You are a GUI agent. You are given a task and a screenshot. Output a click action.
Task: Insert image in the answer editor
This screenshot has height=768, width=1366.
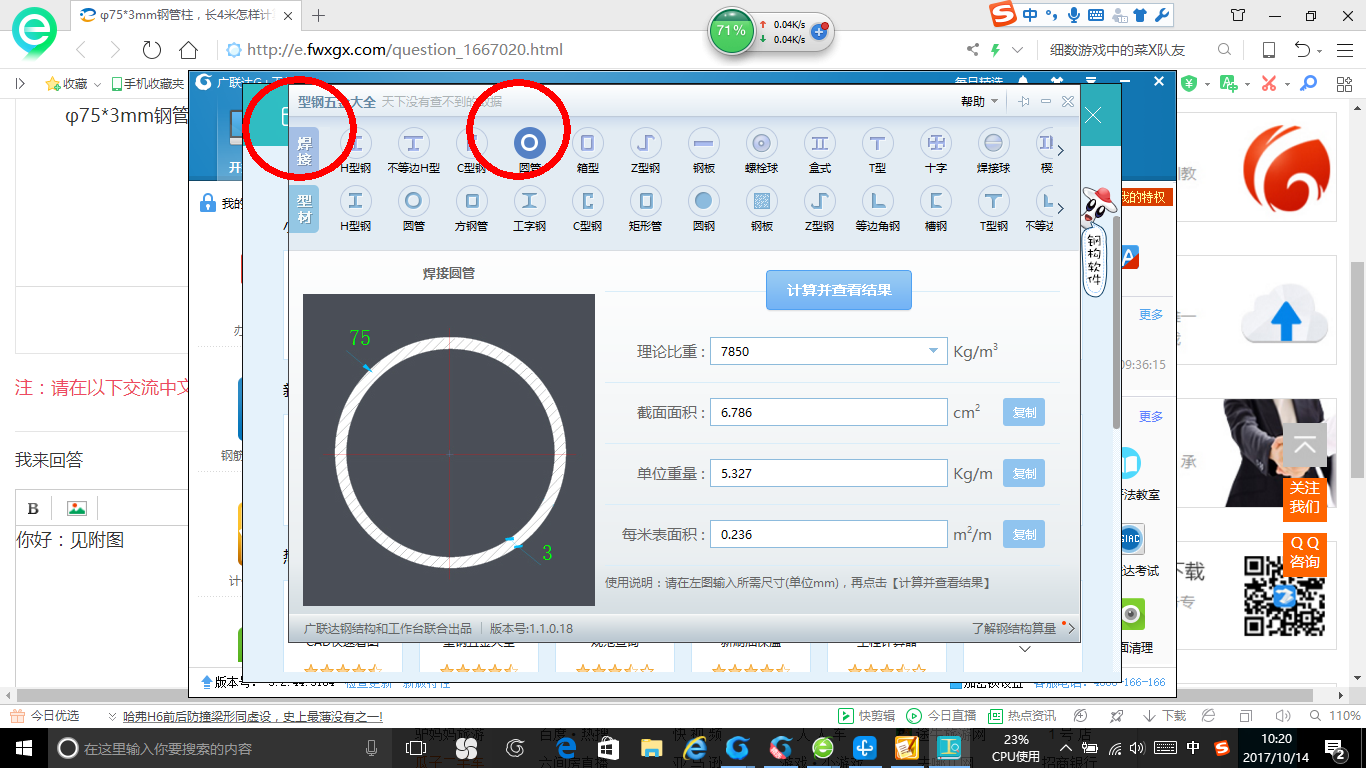(76, 508)
